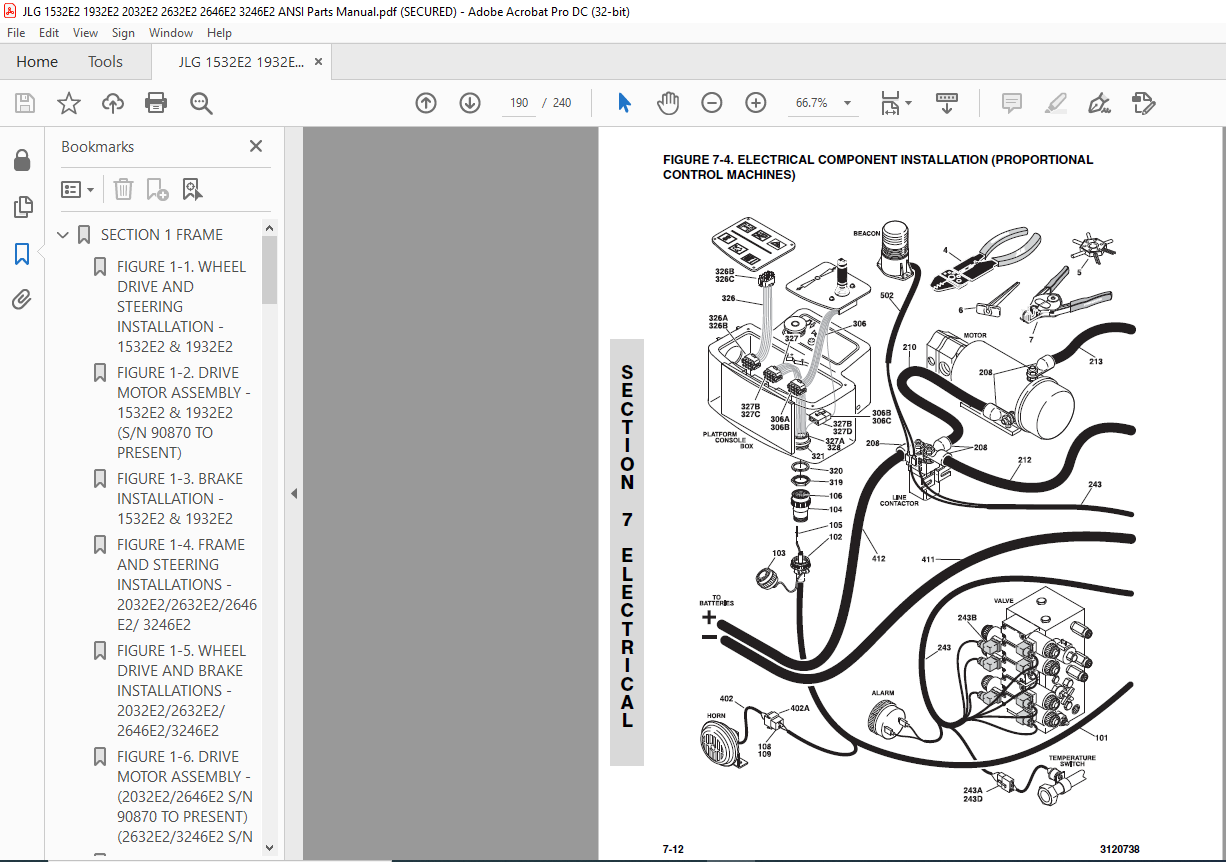This screenshot has height=862, width=1226.
Task: Click the page label 7-12
Action: pos(673,849)
